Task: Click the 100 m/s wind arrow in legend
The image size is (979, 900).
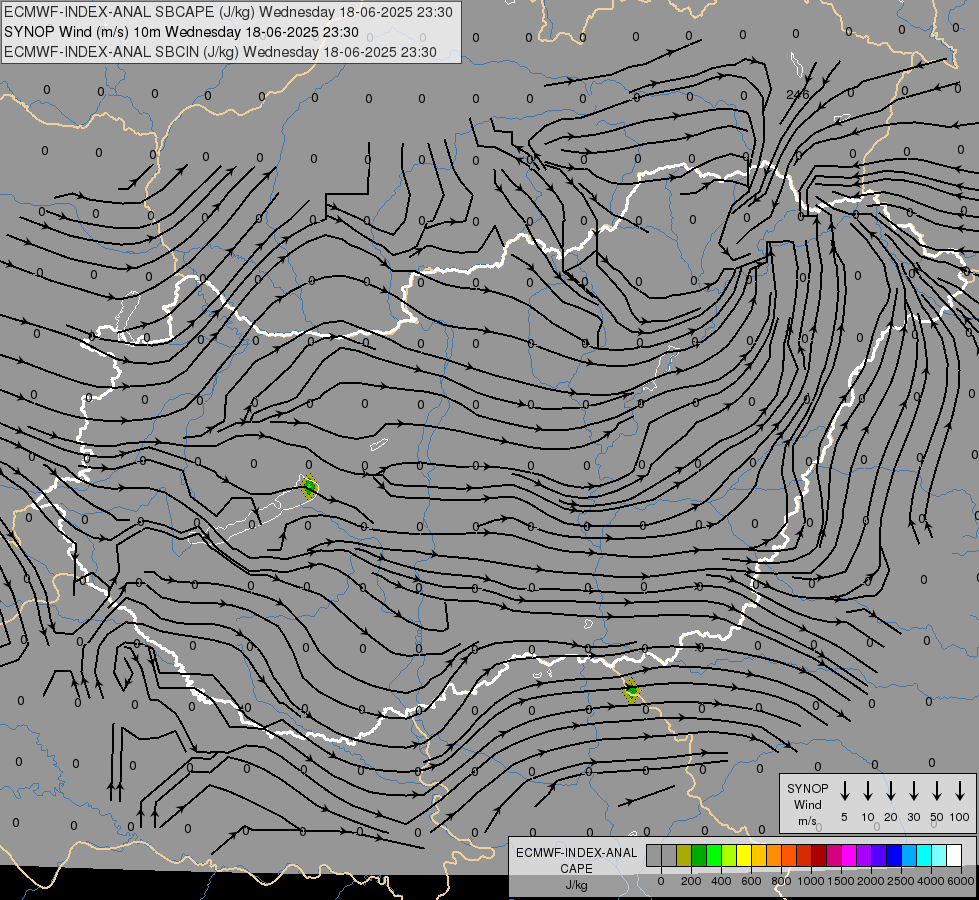Action: pos(960,791)
